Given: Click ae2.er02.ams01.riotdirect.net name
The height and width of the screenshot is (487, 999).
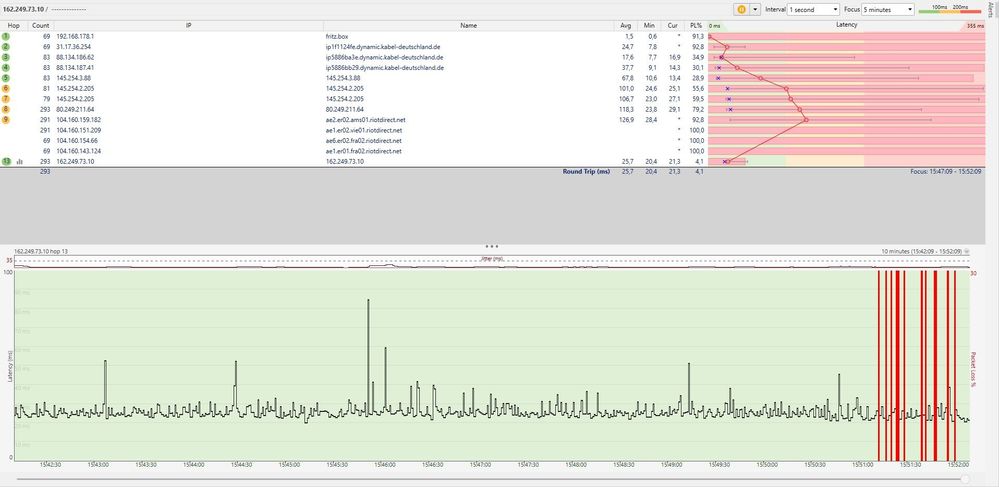Looking at the screenshot, I should [x=365, y=119].
